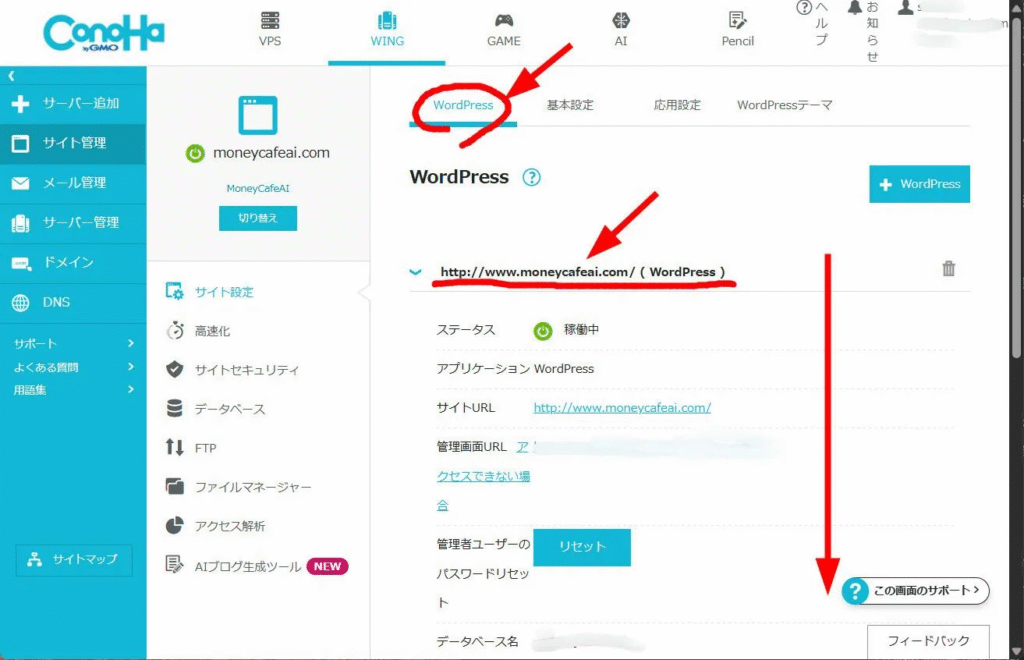The image size is (1024, 660).
Task: Open この画面のサポート help button
Action: (x=915, y=591)
